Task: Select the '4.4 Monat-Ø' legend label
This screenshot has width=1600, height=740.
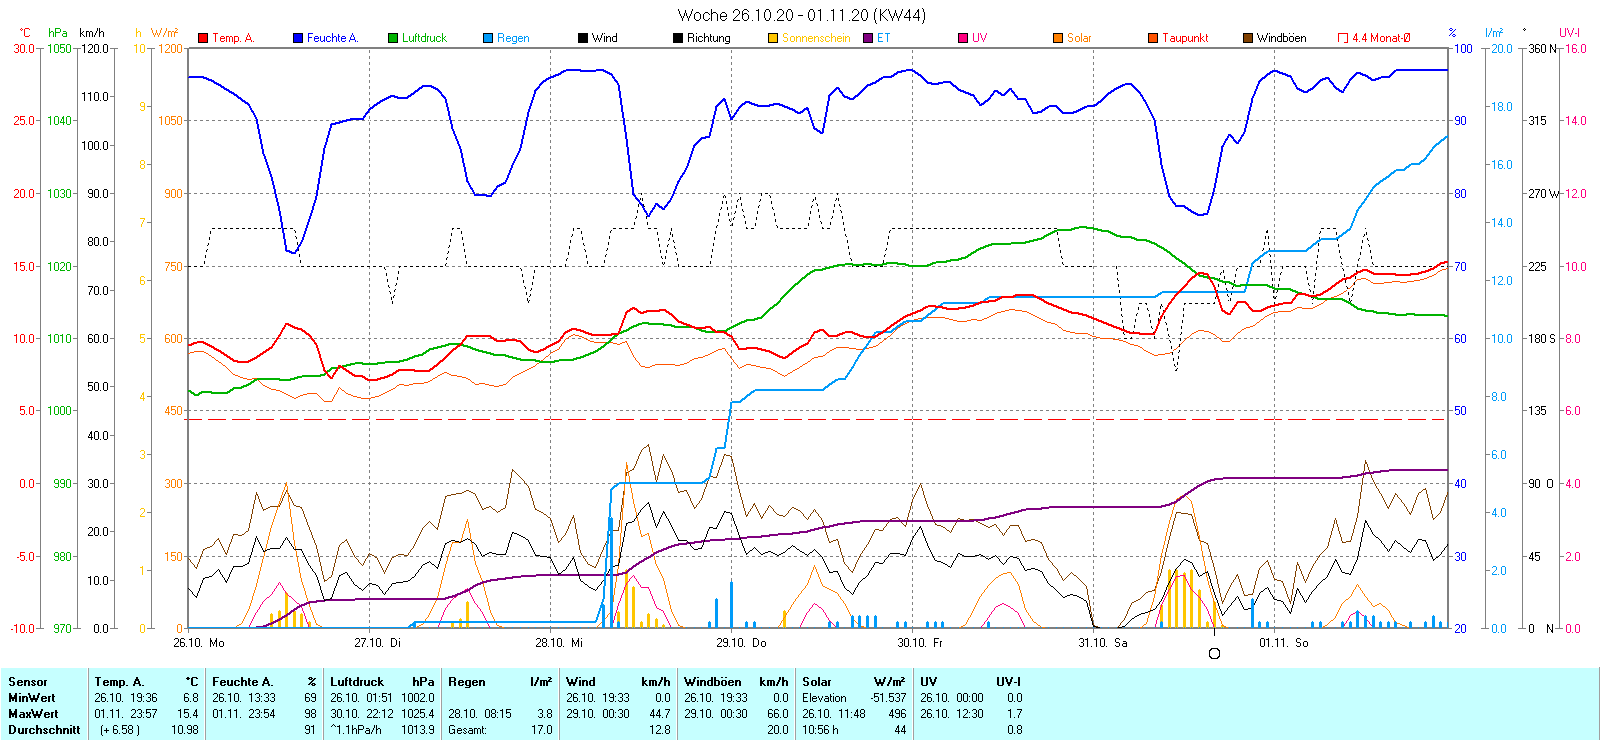Action: (x=1381, y=38)
